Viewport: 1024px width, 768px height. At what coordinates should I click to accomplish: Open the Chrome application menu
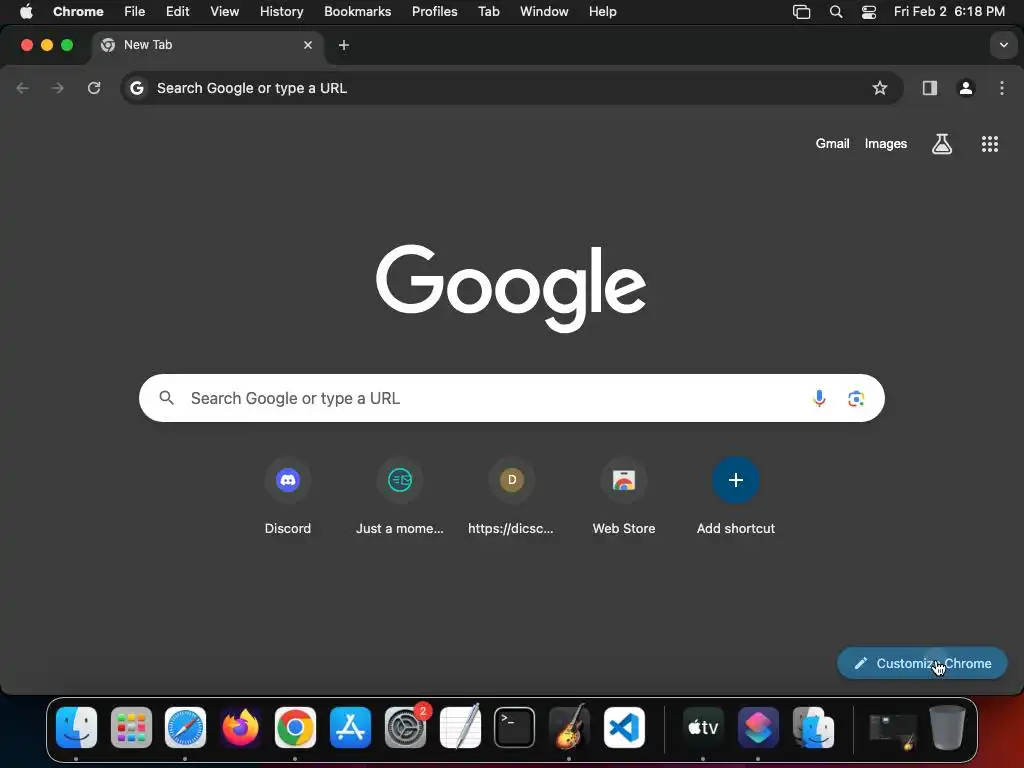(78, 12)
